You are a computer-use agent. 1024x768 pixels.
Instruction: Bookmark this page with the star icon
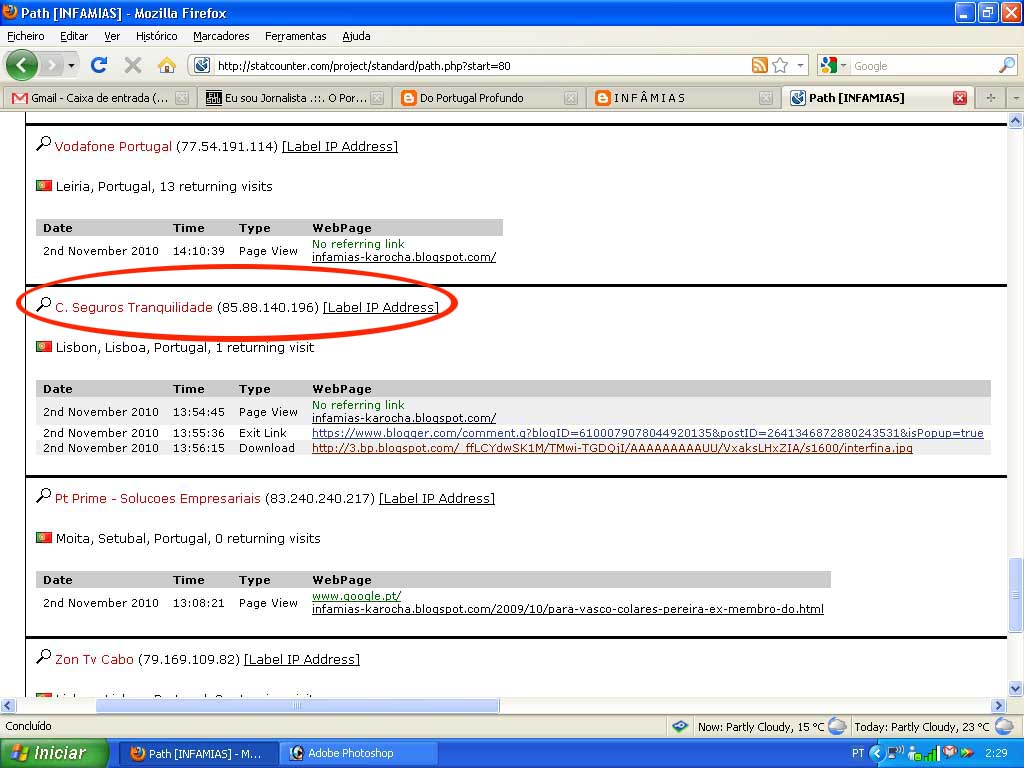pyautogui.click(x=780, y=65)
